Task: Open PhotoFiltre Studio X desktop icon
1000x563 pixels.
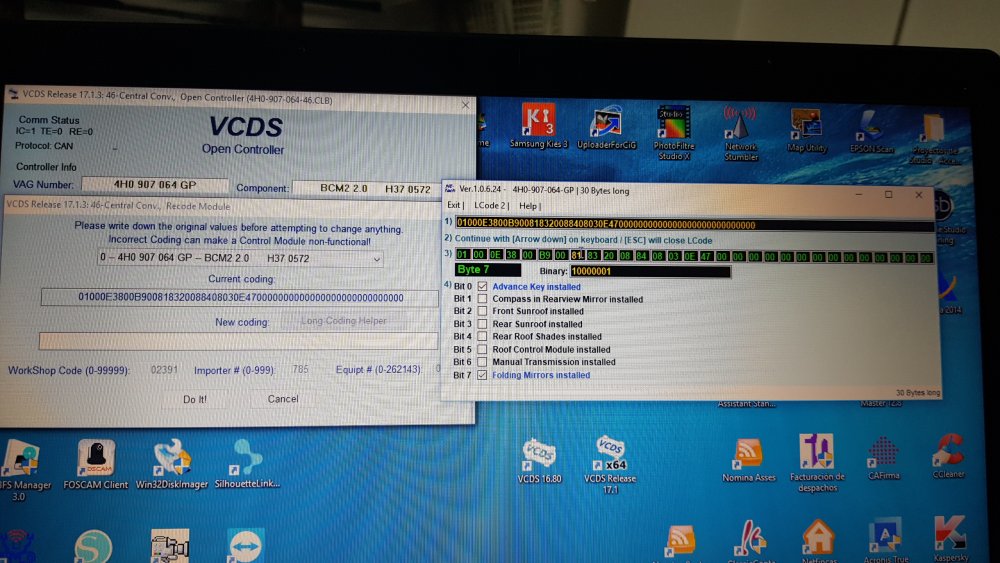Action: coord(673,132)
